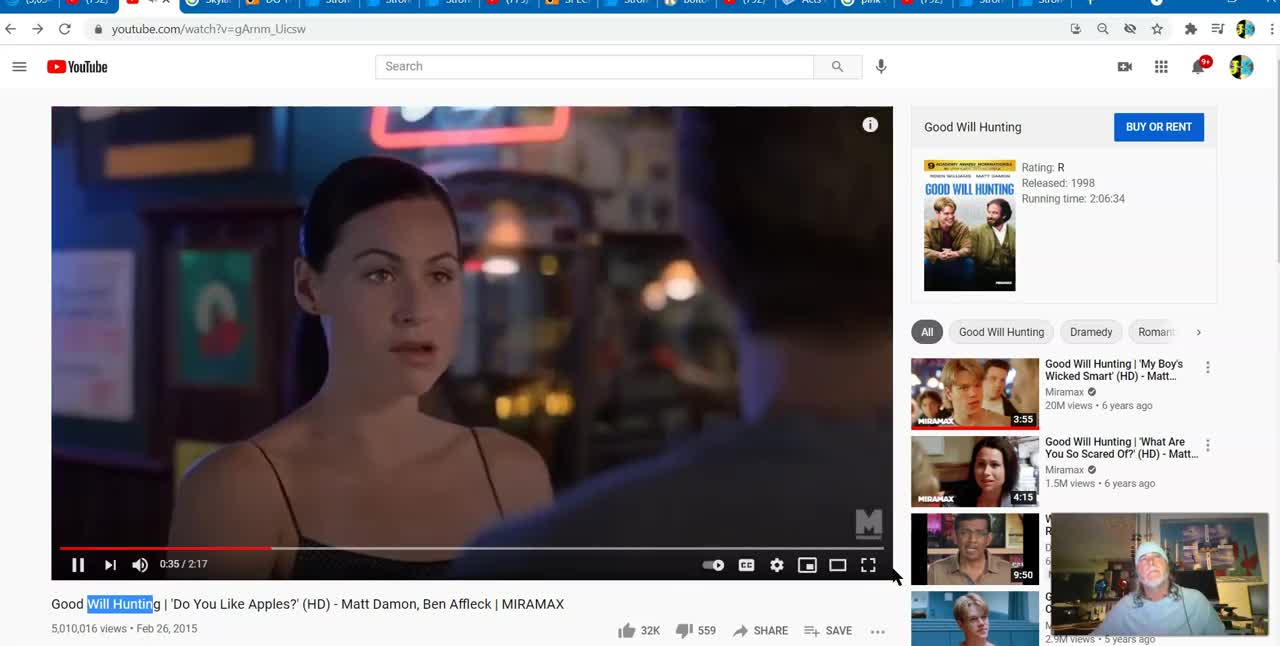Click in the YouTube search field
The width and height of the screenshot is (1280, 646).
[594, 67]
